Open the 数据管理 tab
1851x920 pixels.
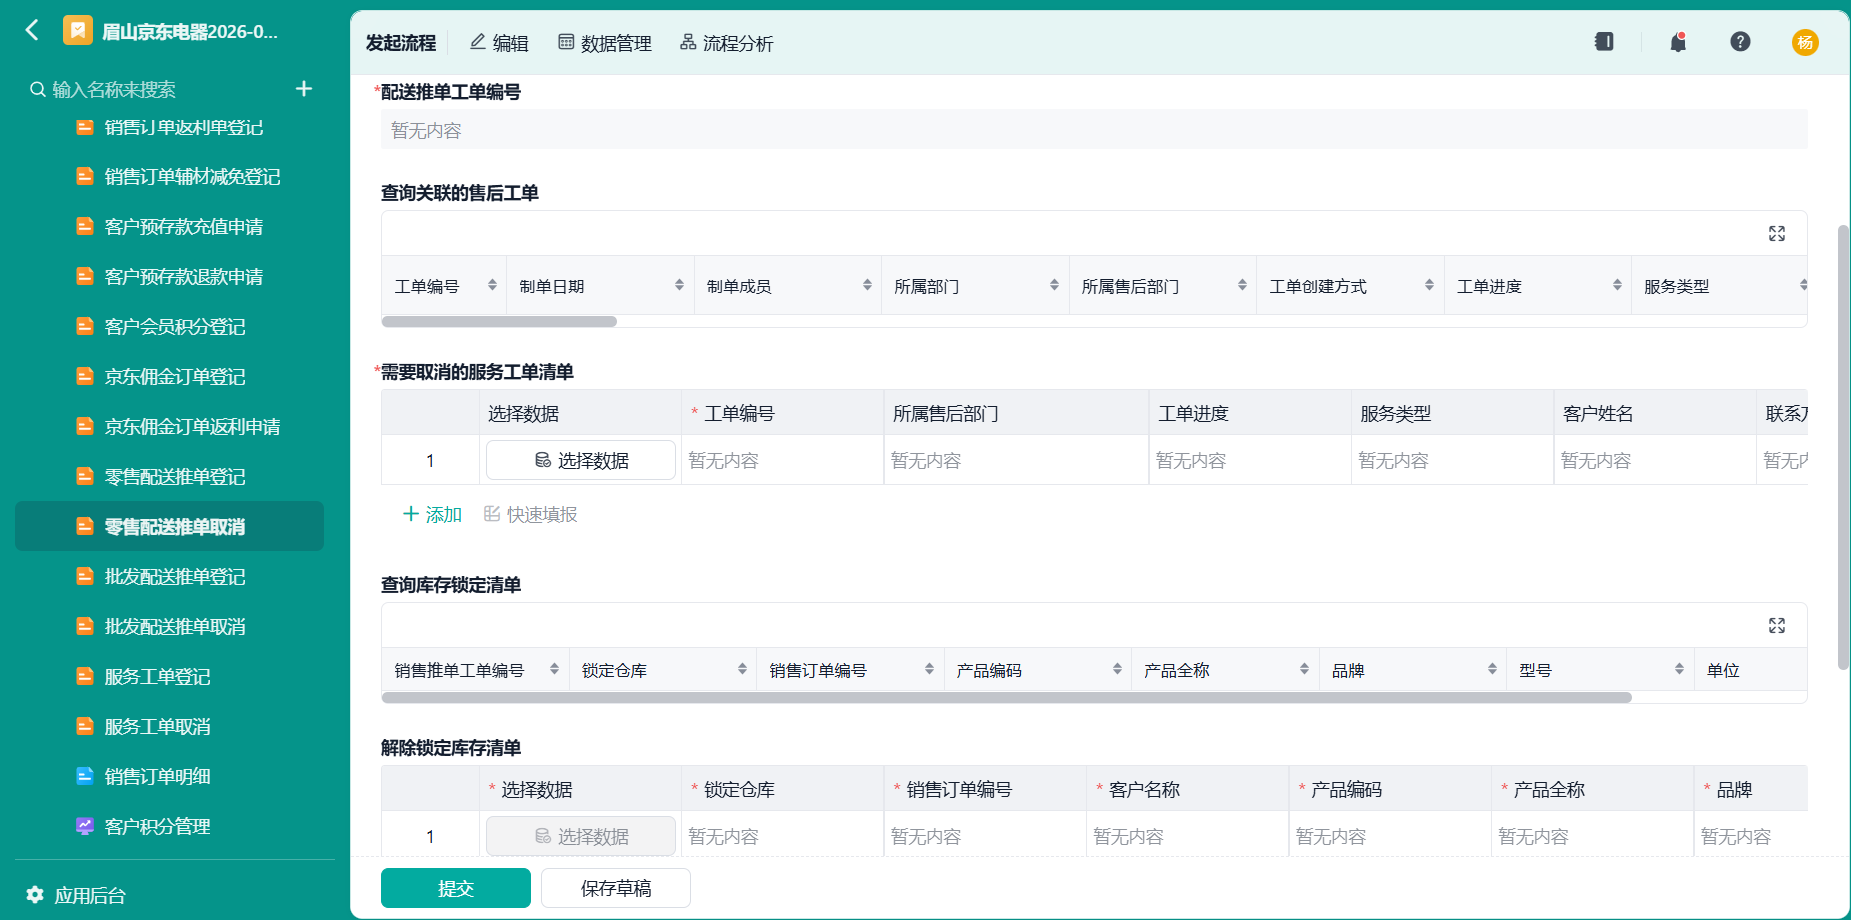pyautogui.click(x=605, y=43)
